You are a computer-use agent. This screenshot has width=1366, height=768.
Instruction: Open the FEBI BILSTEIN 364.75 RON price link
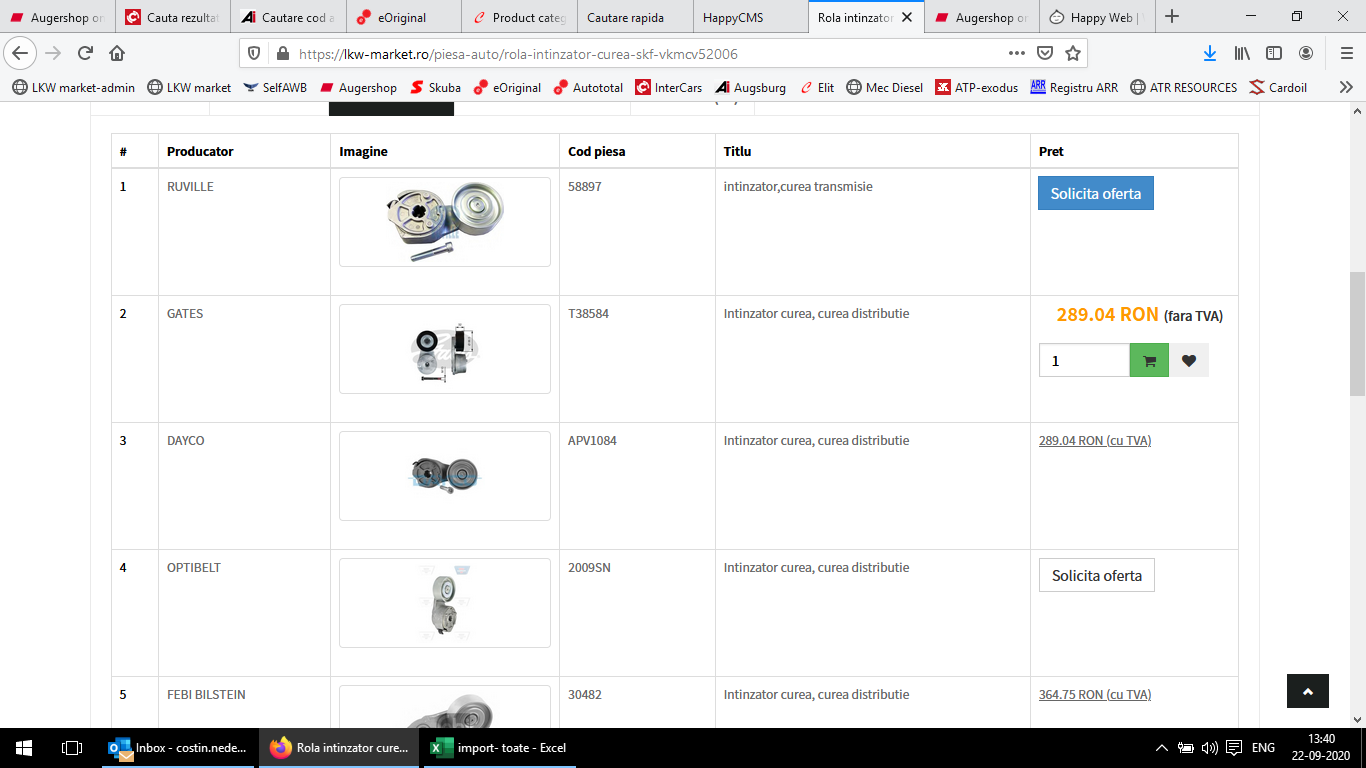click(x=1095, y=694)
